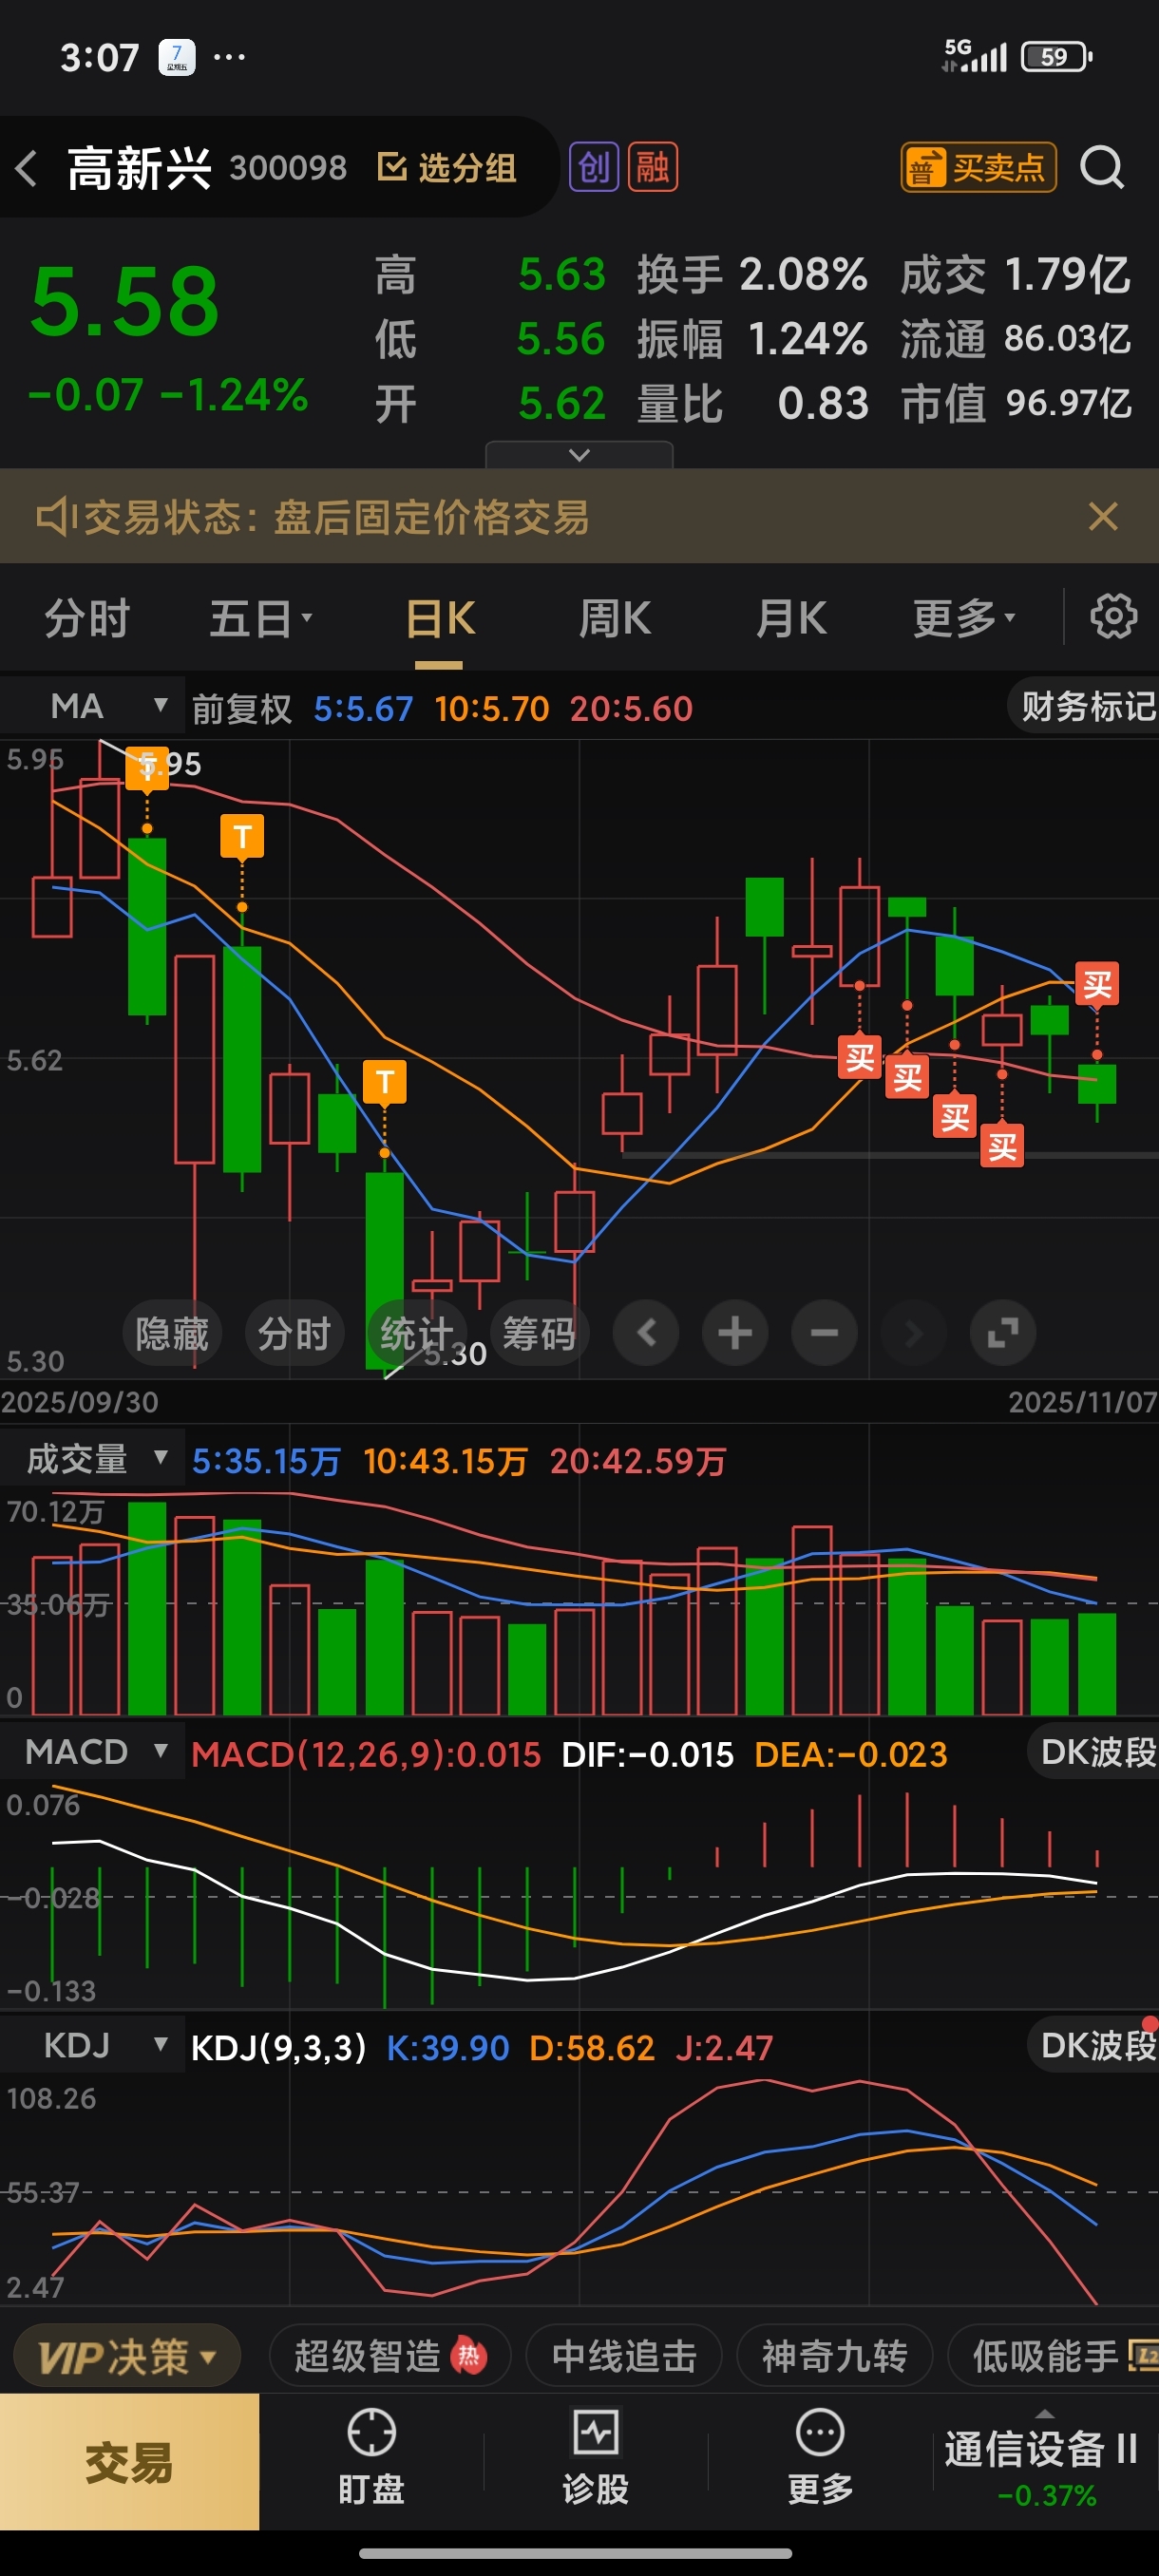Tap the tallest volume bar

click(x=147, y=1608)
